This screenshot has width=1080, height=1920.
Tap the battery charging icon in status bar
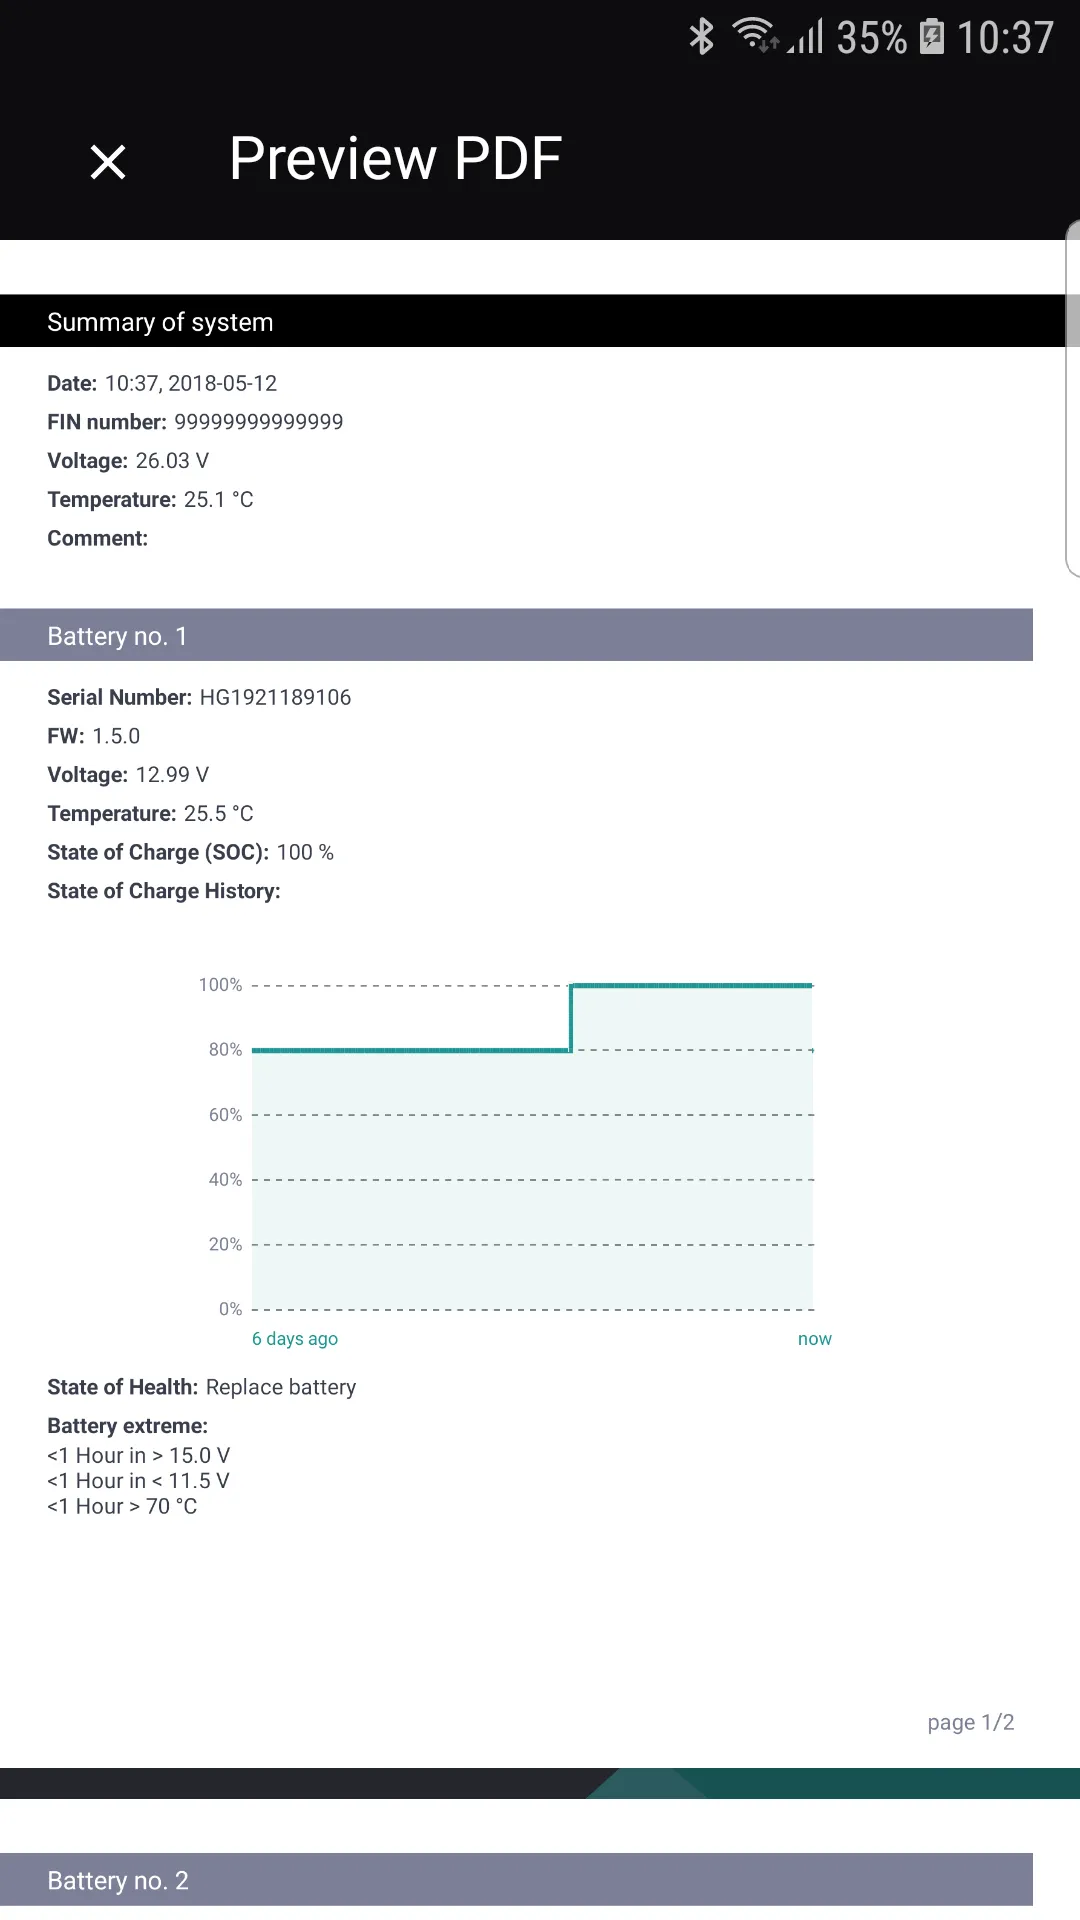(x=932, y=37)
